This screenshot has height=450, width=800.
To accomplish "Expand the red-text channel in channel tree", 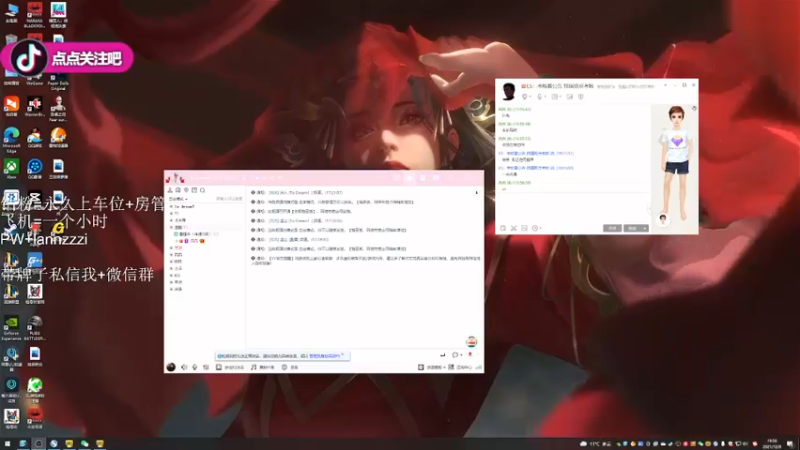I will click(171, 247).
